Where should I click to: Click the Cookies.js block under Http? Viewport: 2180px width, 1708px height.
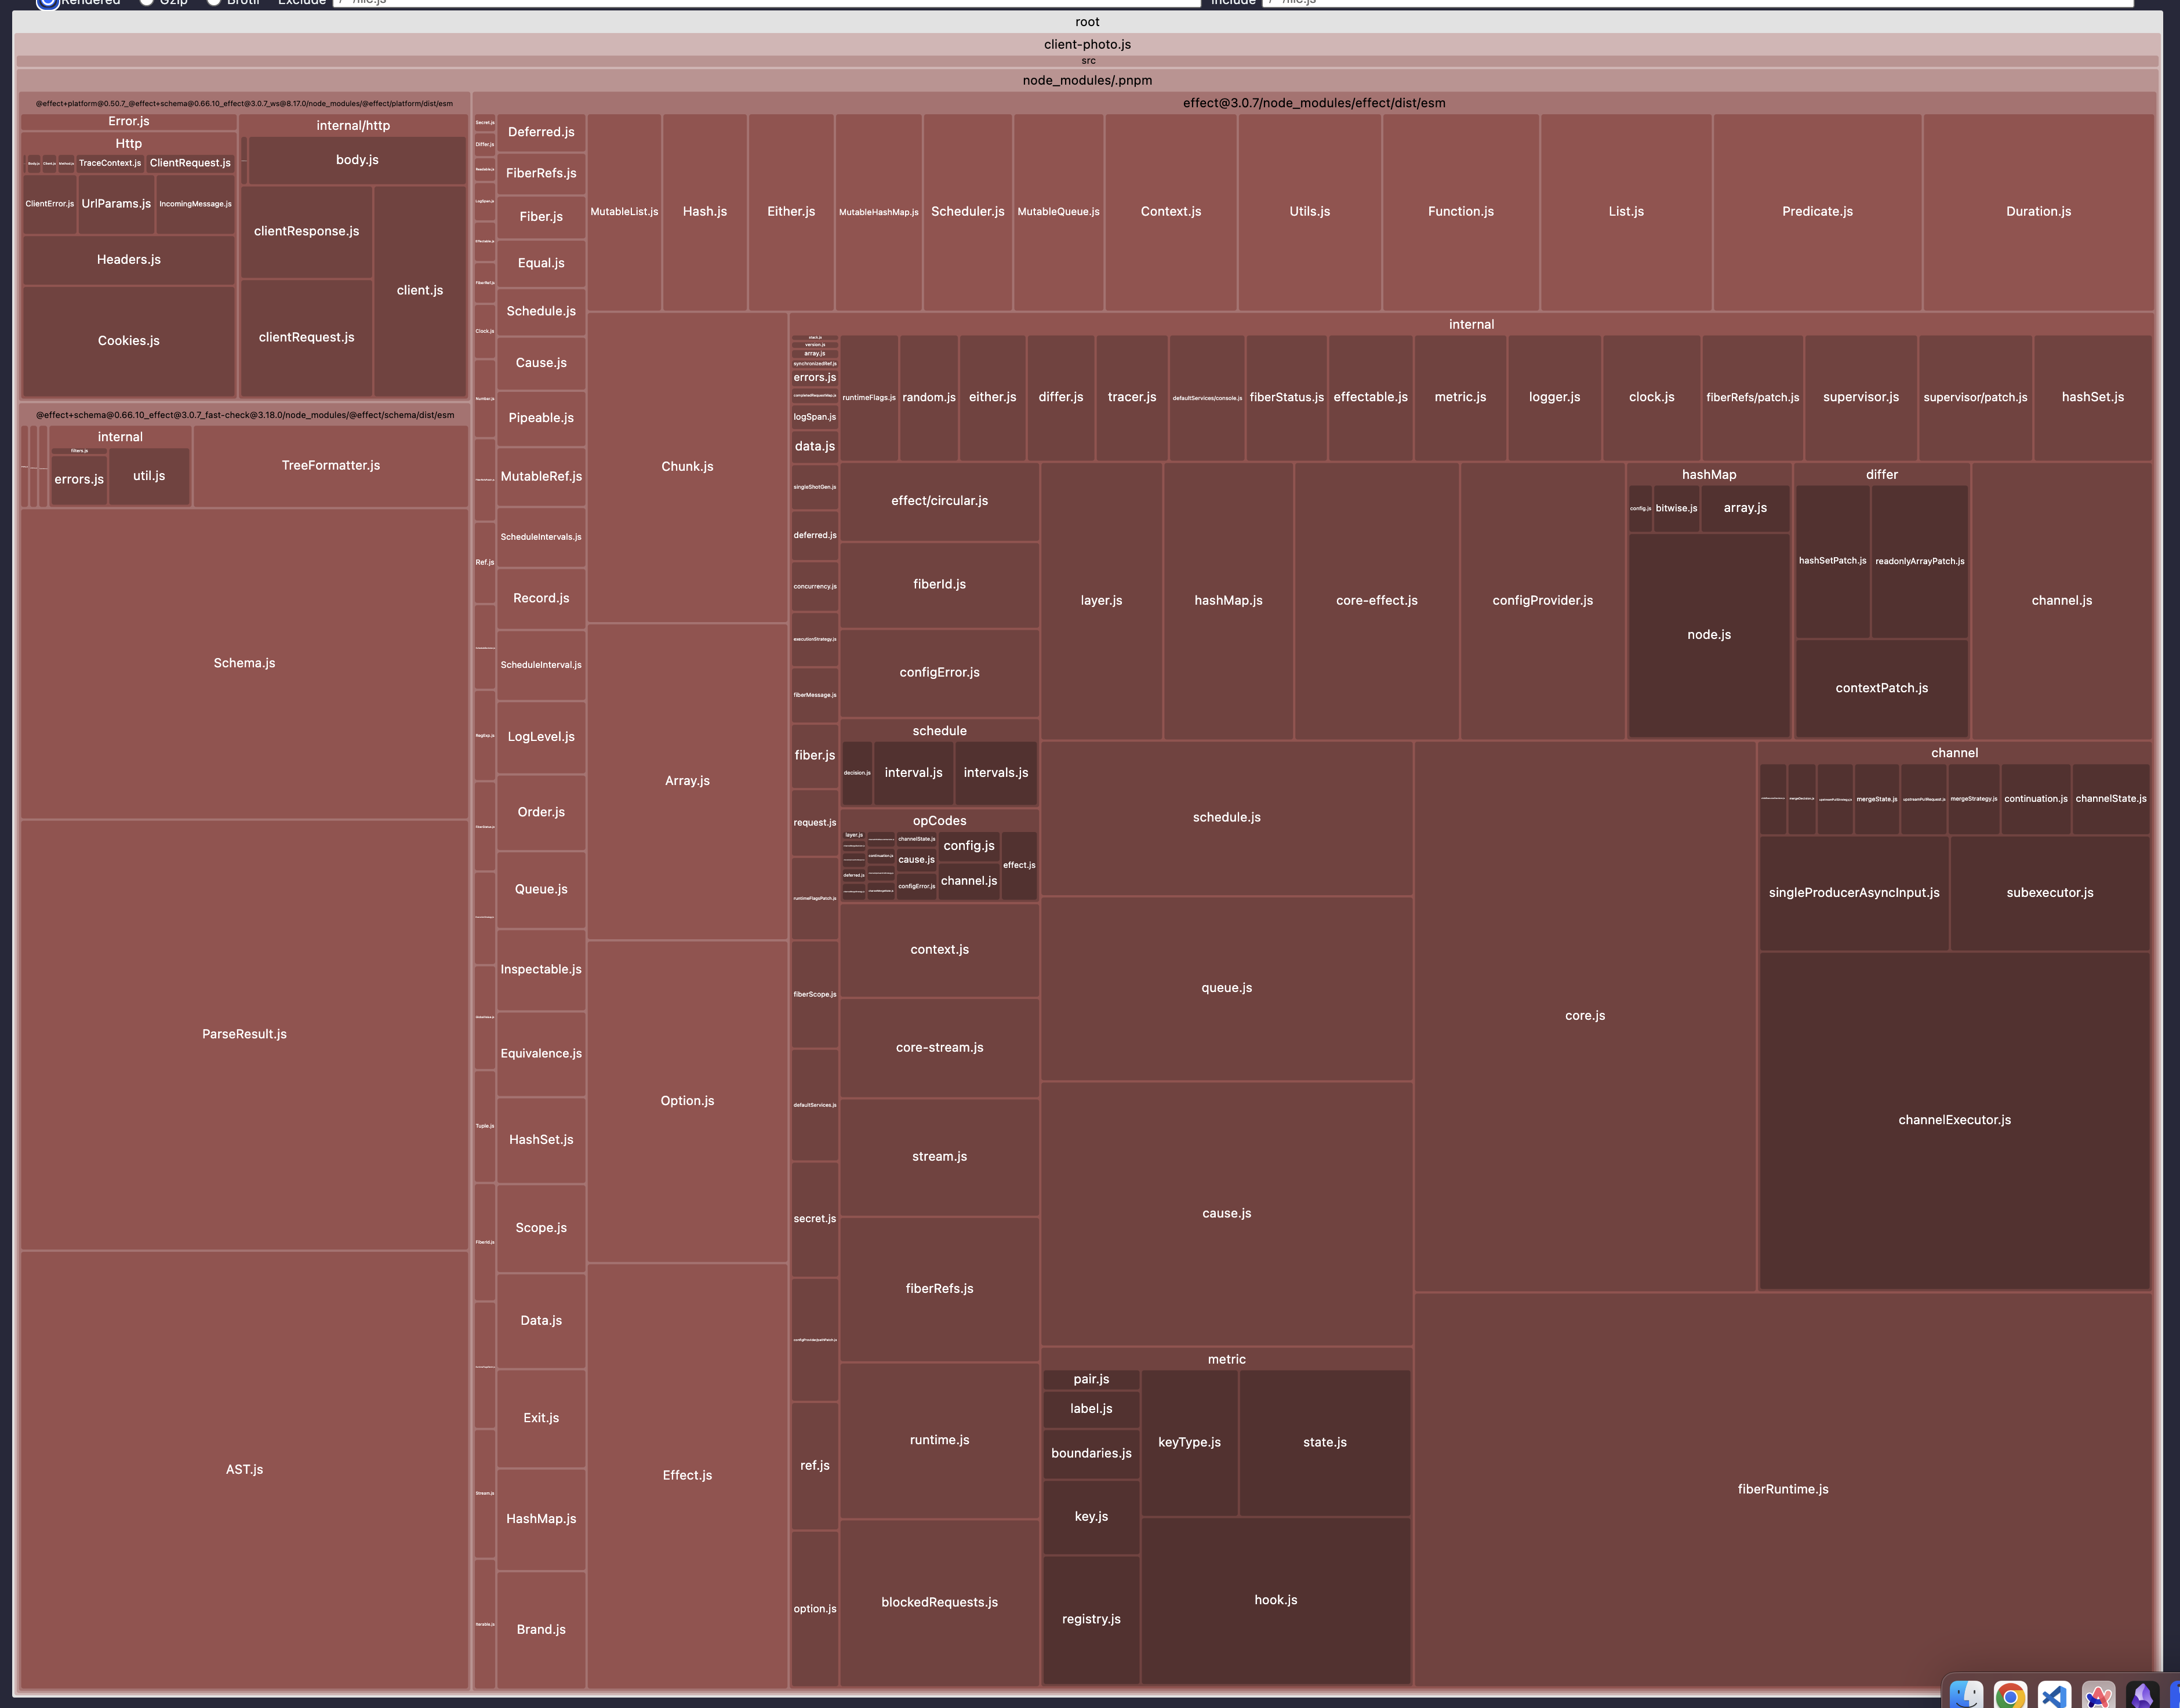click(x=129, y=341)
